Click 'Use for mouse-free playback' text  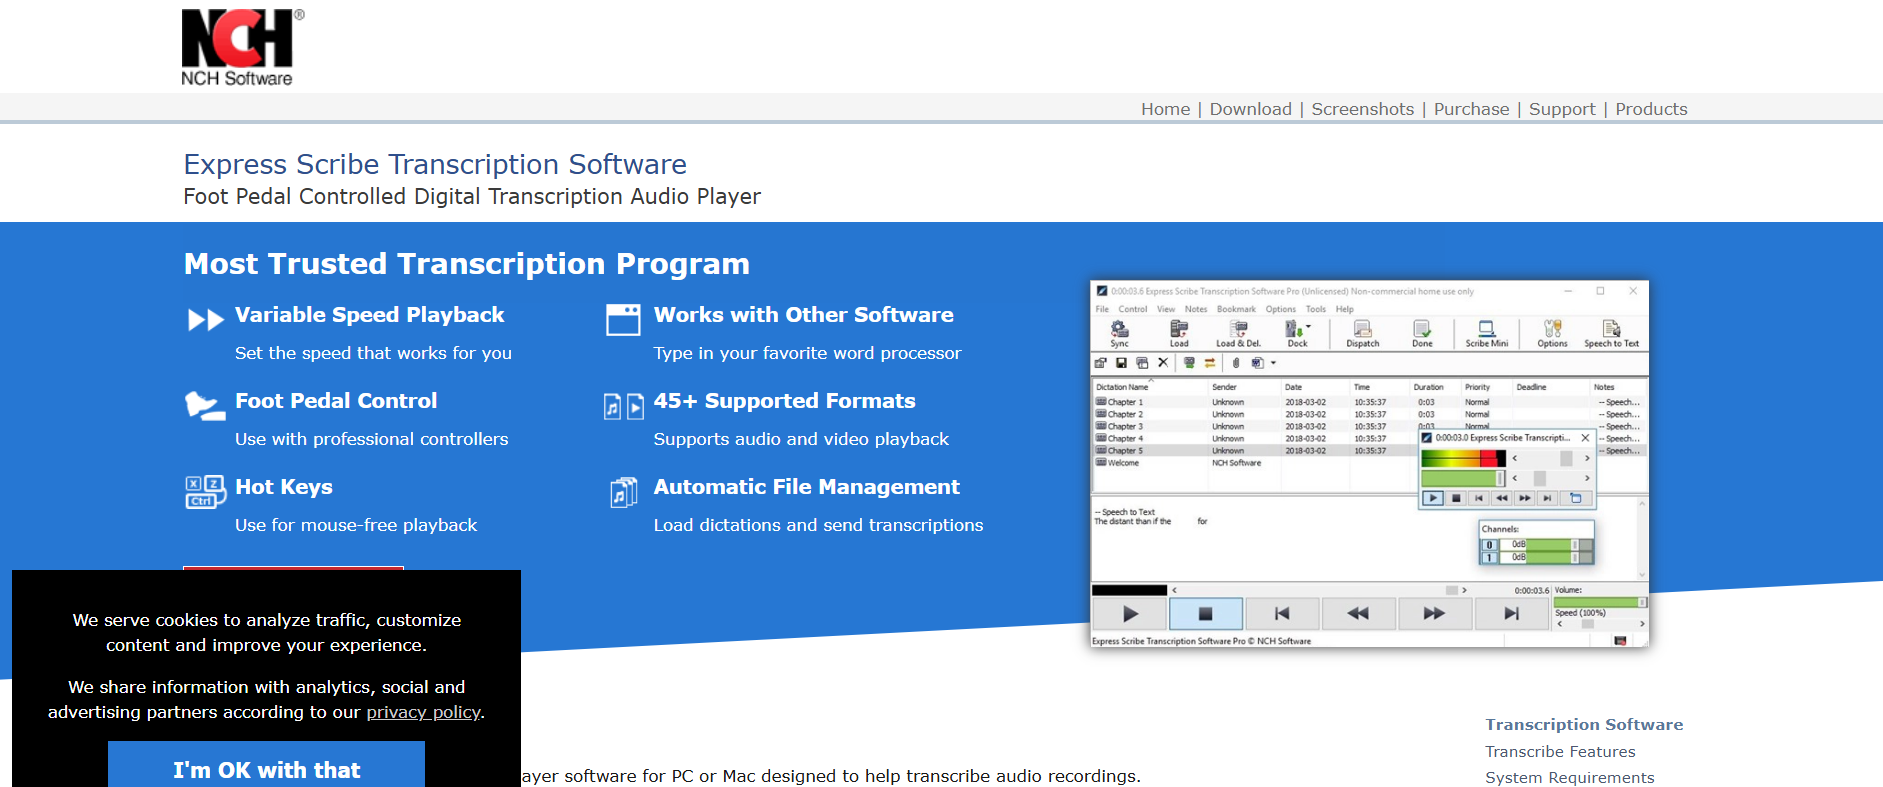pyautogui.click(x=356, y=525)
